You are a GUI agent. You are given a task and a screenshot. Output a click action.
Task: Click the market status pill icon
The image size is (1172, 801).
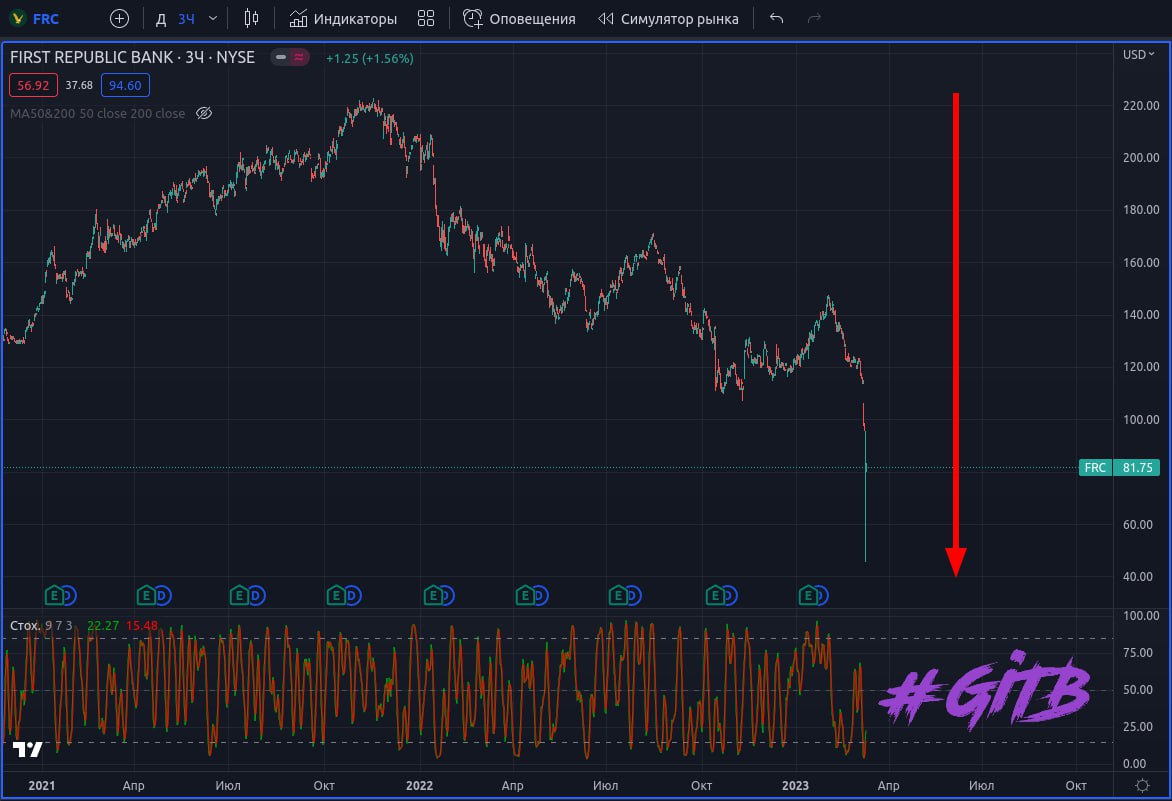(289, 58)
